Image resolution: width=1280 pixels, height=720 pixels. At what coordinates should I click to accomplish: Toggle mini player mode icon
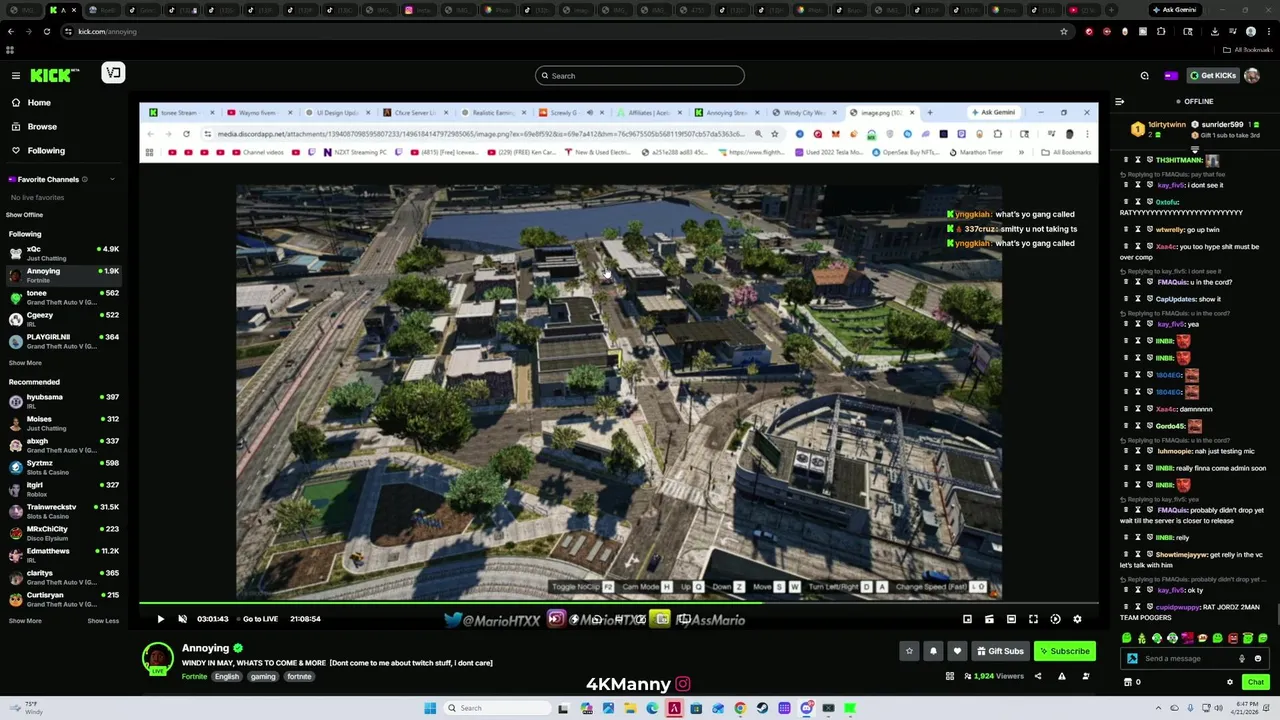click(x=967, y=619)
